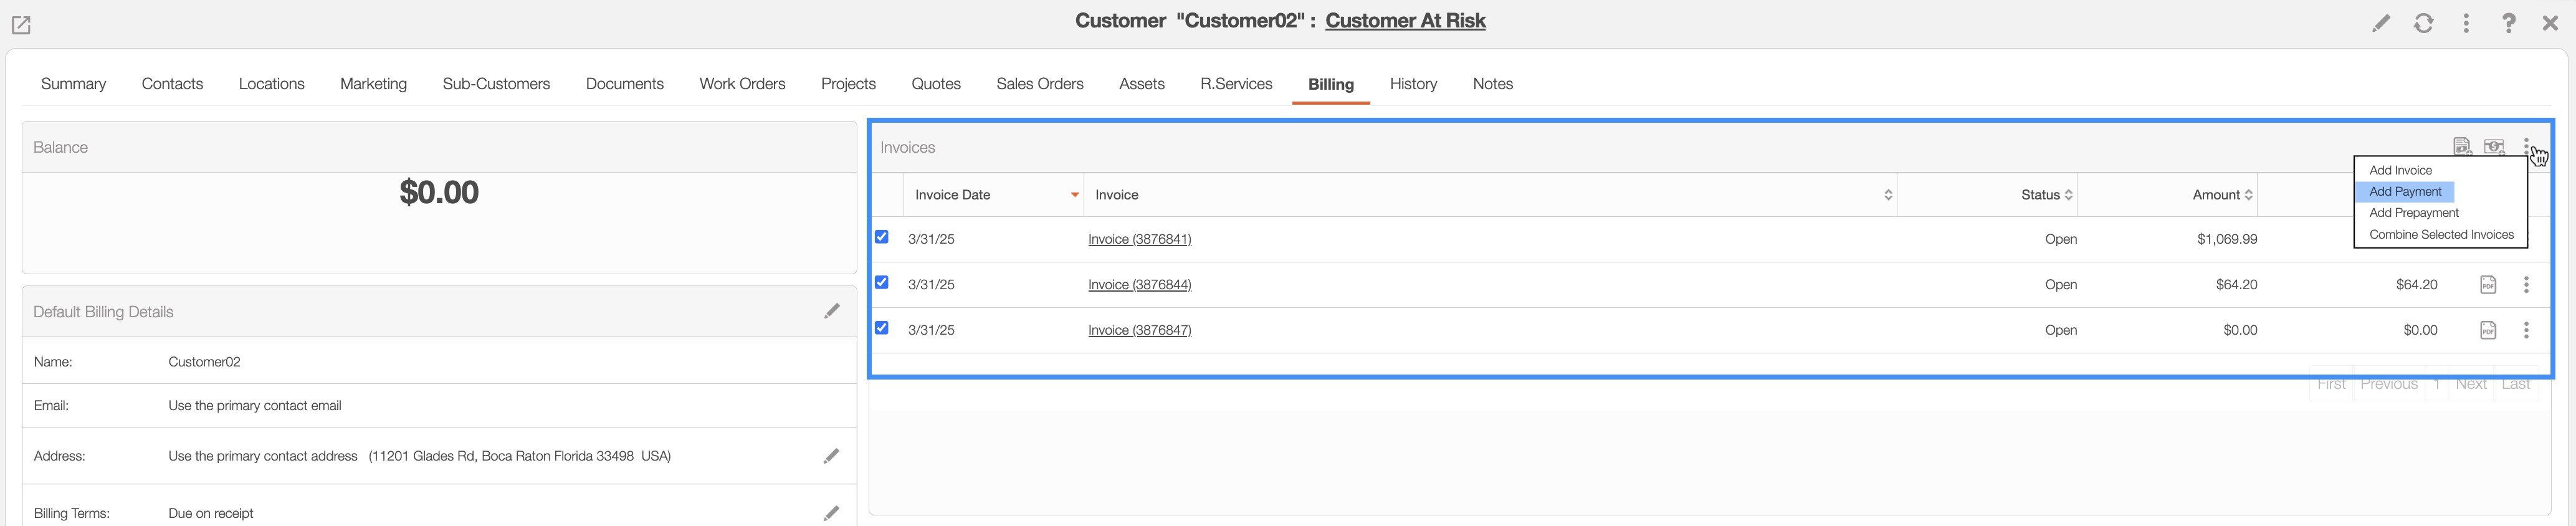
Task: Uncheck the Invoice 3876841 checkbox
Action: tap(881, 237)
